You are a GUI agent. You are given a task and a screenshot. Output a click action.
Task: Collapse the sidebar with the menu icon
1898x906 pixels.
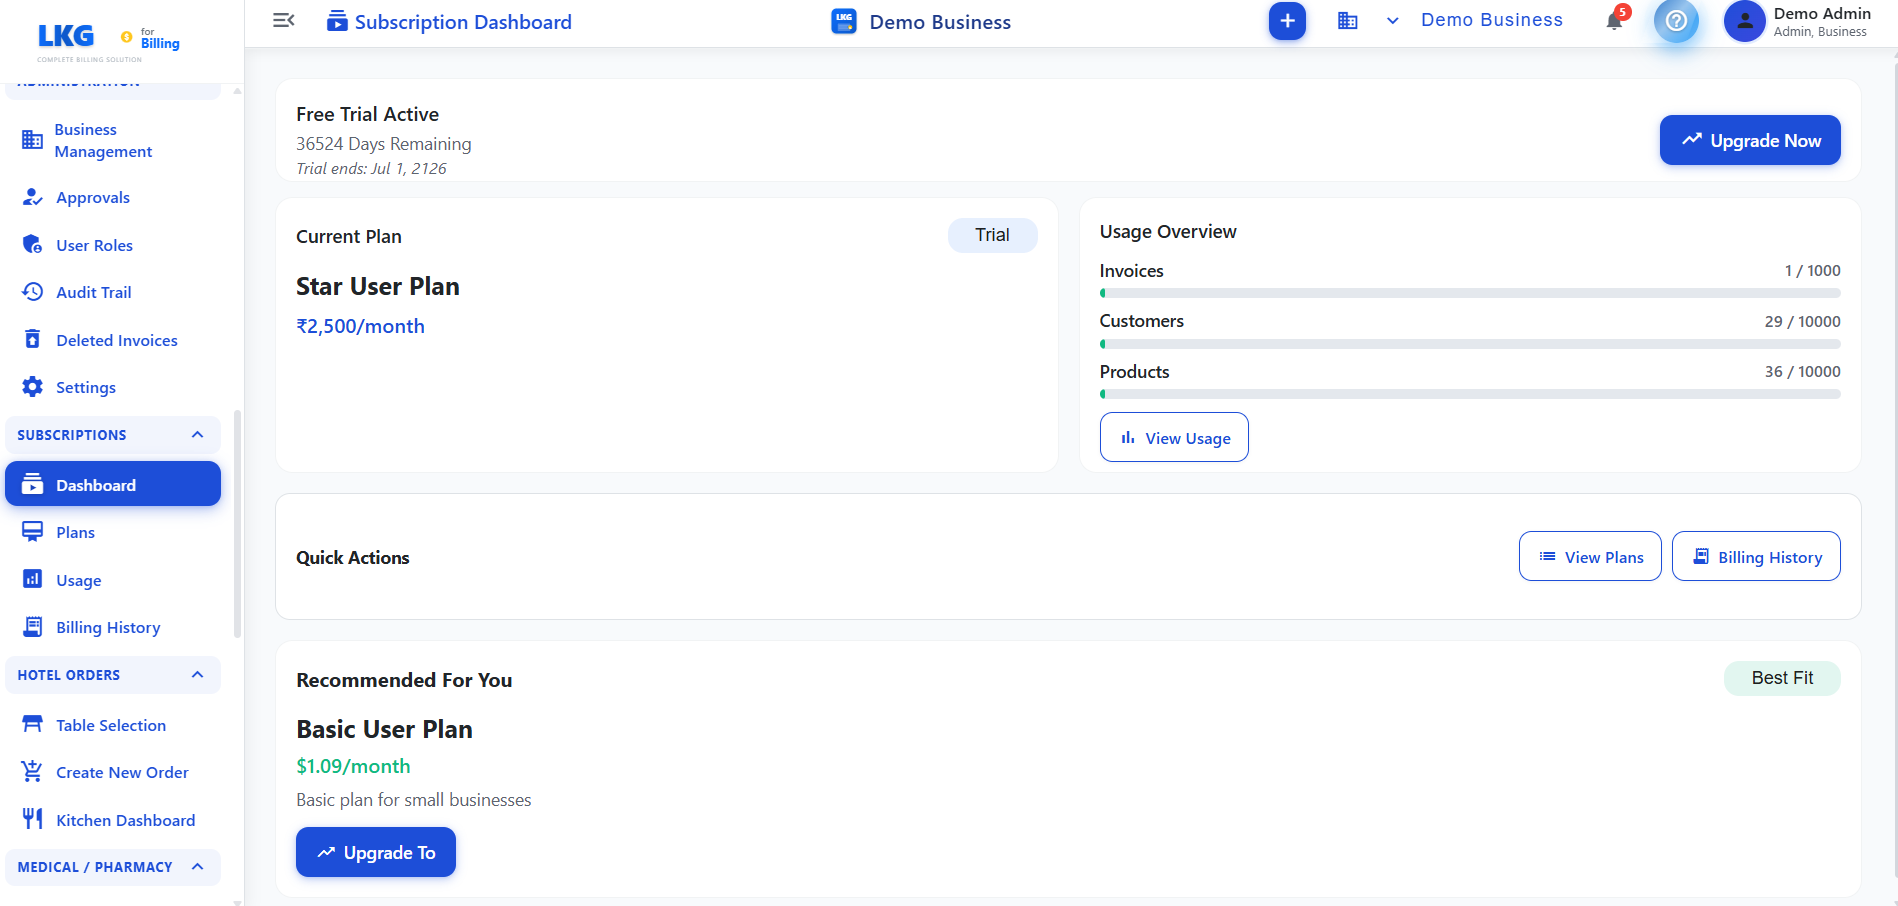click(284, 20)
